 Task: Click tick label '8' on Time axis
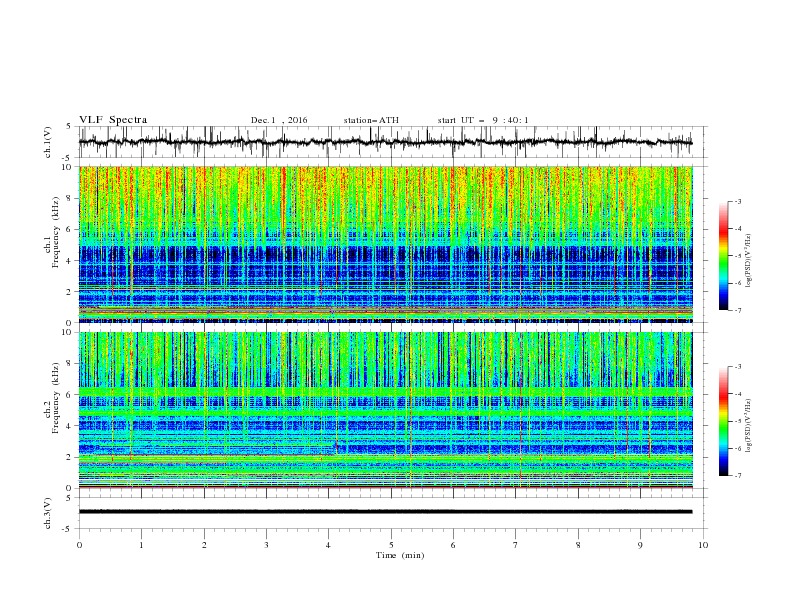pyautogui.click(x=578, y=545)
